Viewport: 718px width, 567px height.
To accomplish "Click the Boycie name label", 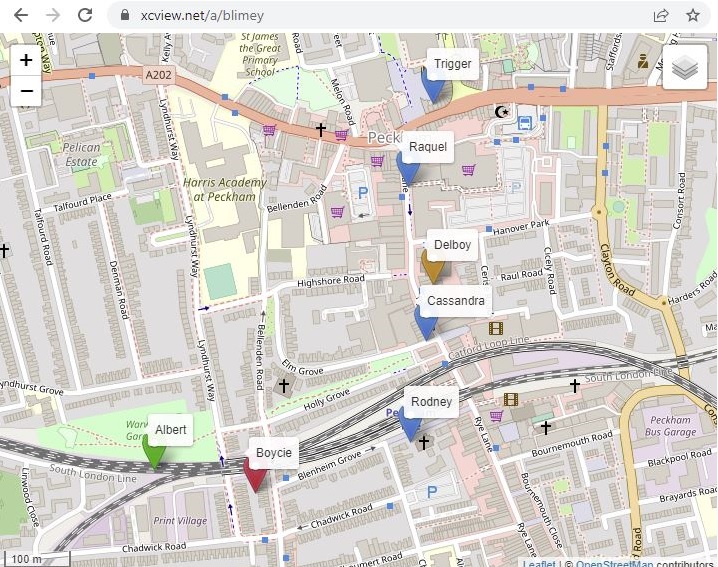I will (274, 453).
